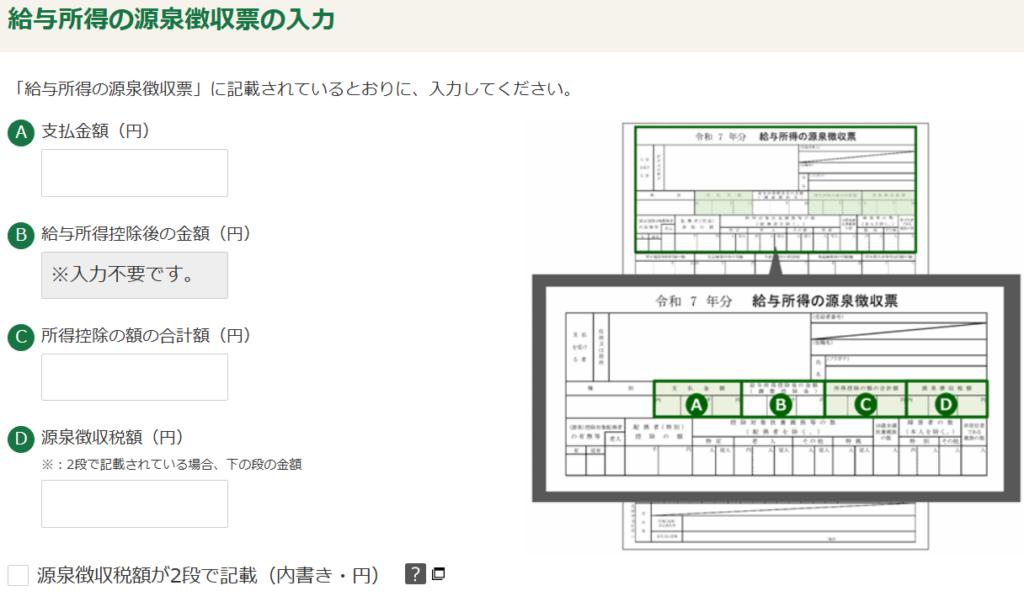The image size is (1024, 591).
Task: Click the 給与所得の源泉徴収票の入力 page heading
Action: (x=171, y=20)
